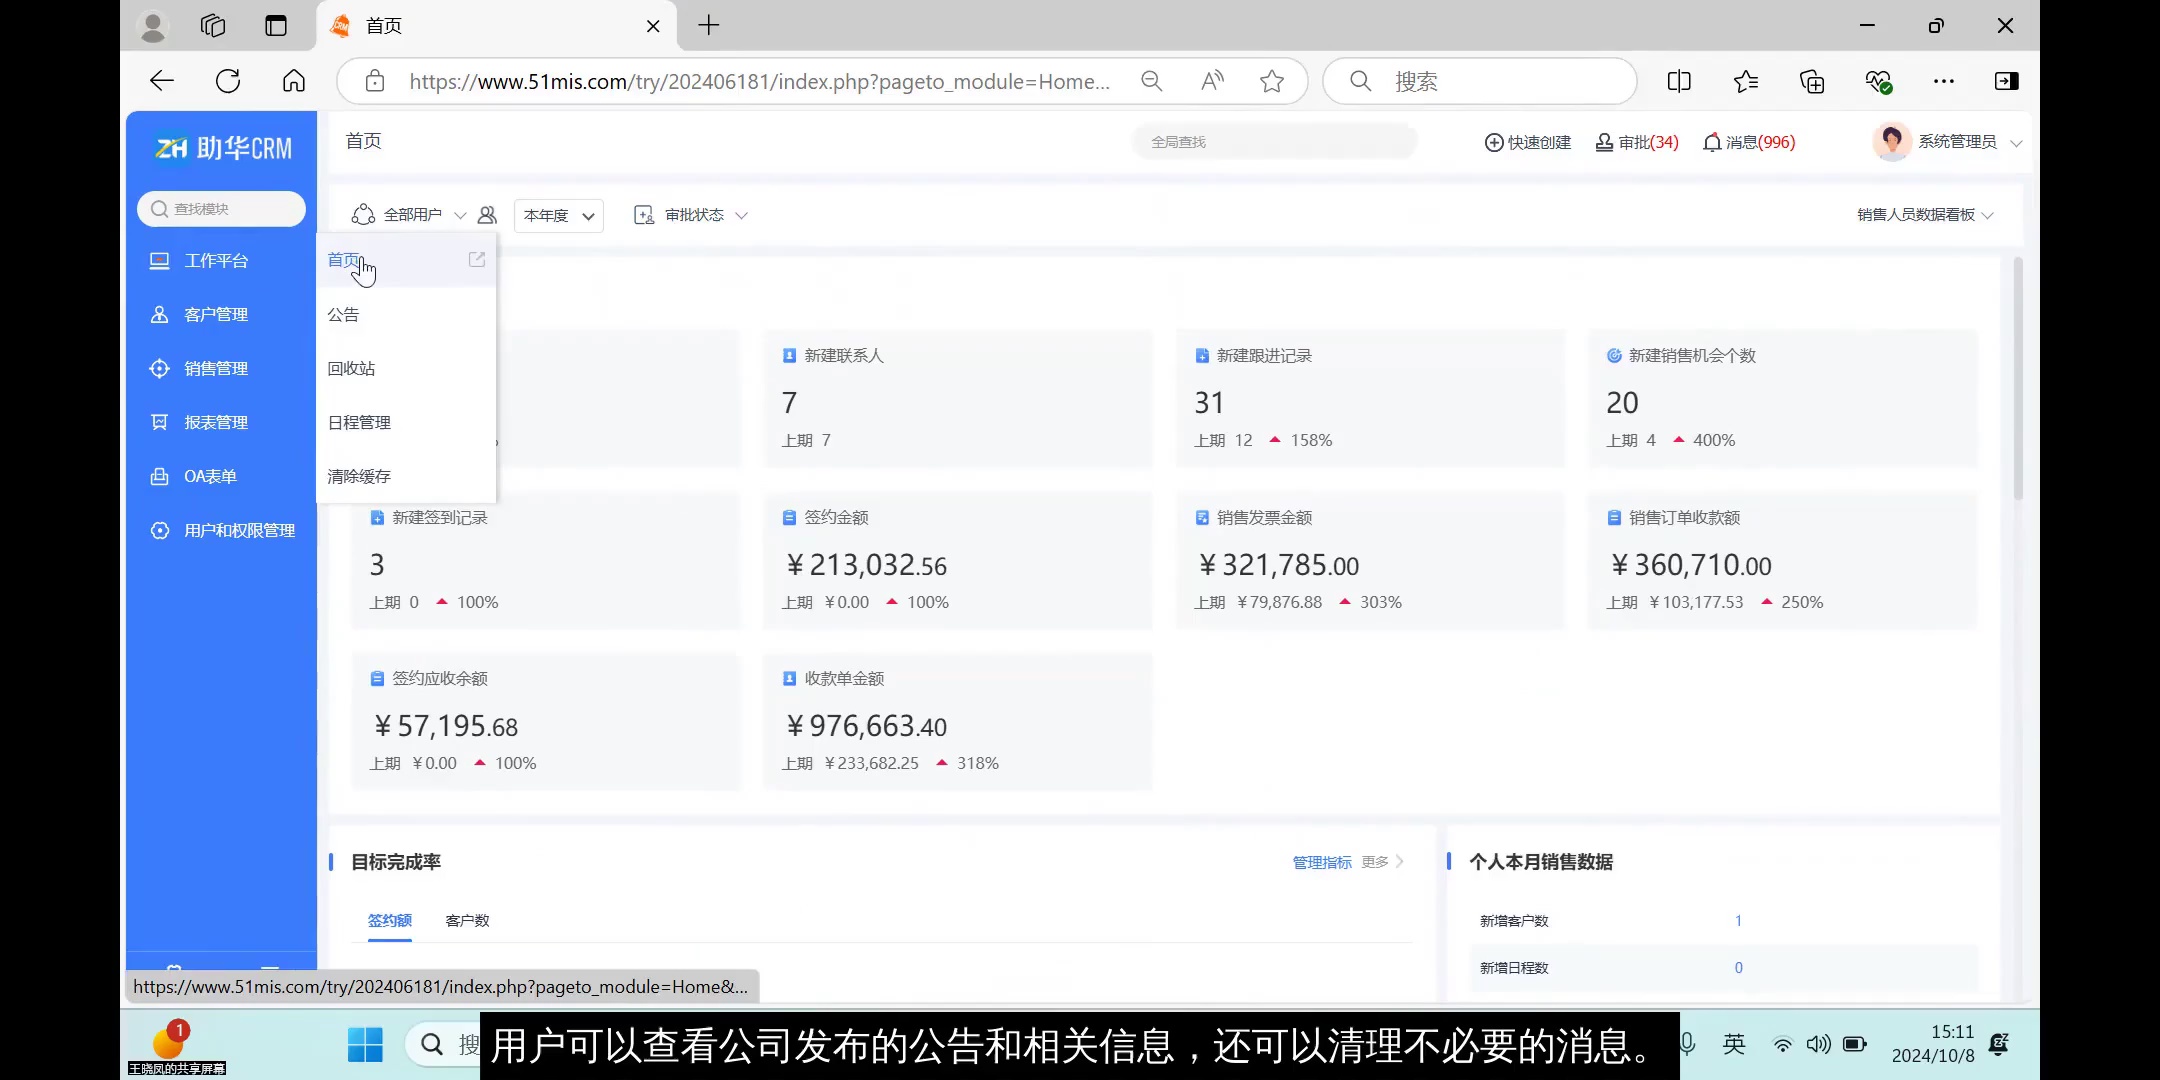Image resolution: width=2160 pixels, height=1080 pixels.
Task: Open 首页 in a new window via popout icon
Action: [x=477, y=259]
